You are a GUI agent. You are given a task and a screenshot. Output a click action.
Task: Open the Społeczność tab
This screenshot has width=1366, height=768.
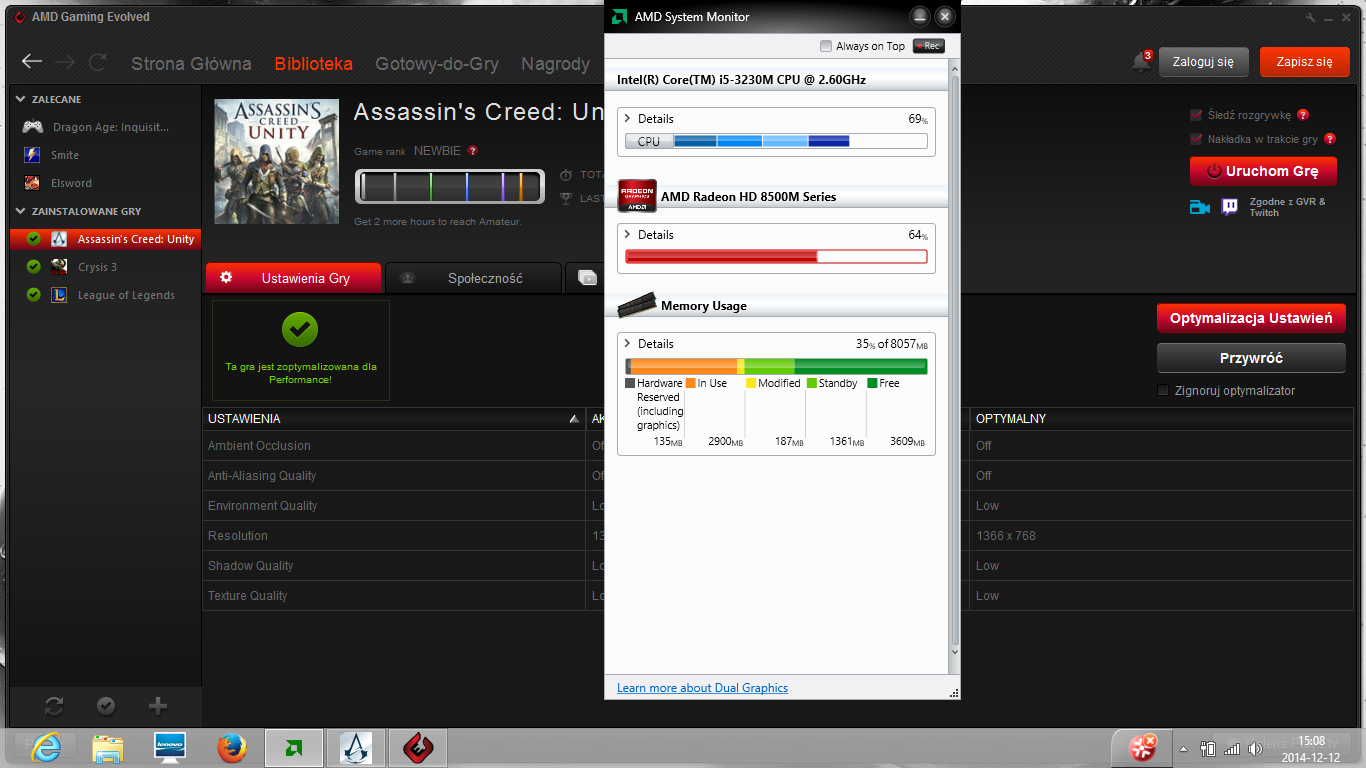[473, 278]
